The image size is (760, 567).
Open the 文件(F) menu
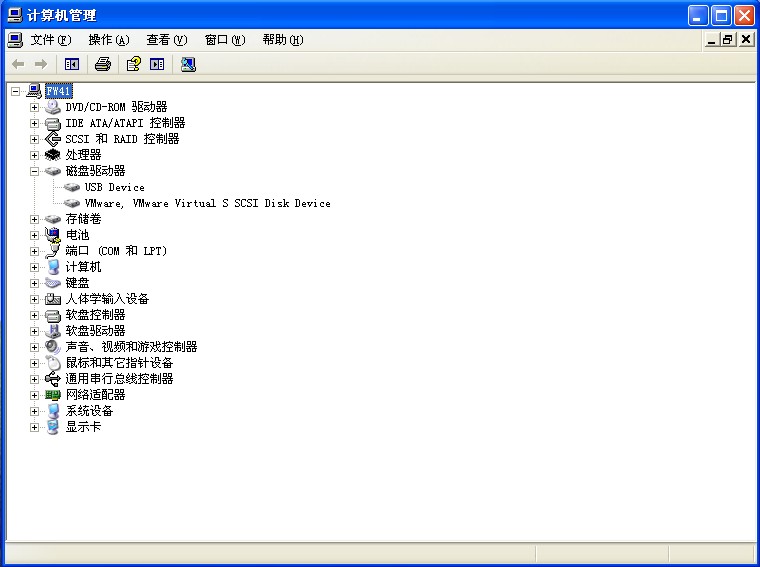(x=51, y=40)
